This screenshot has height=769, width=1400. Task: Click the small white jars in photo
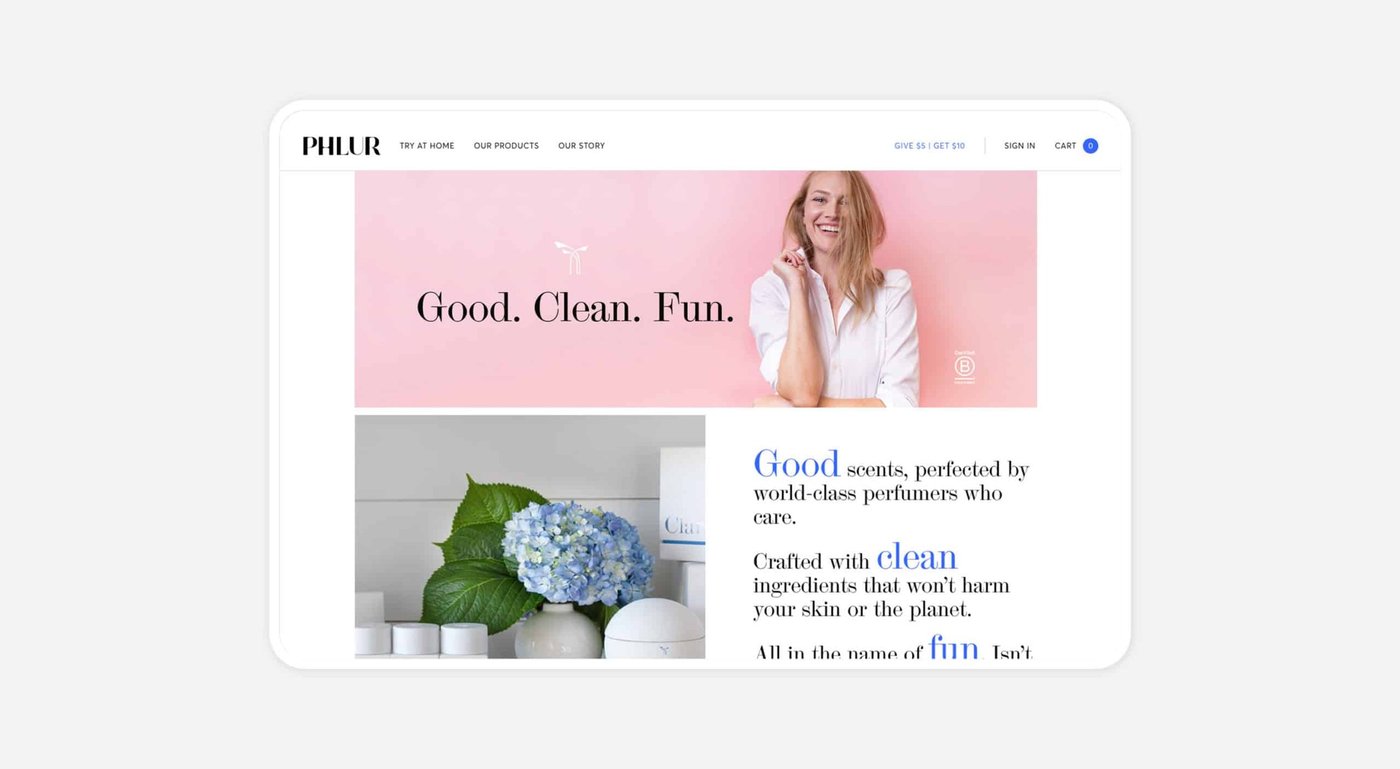(421, 638)
